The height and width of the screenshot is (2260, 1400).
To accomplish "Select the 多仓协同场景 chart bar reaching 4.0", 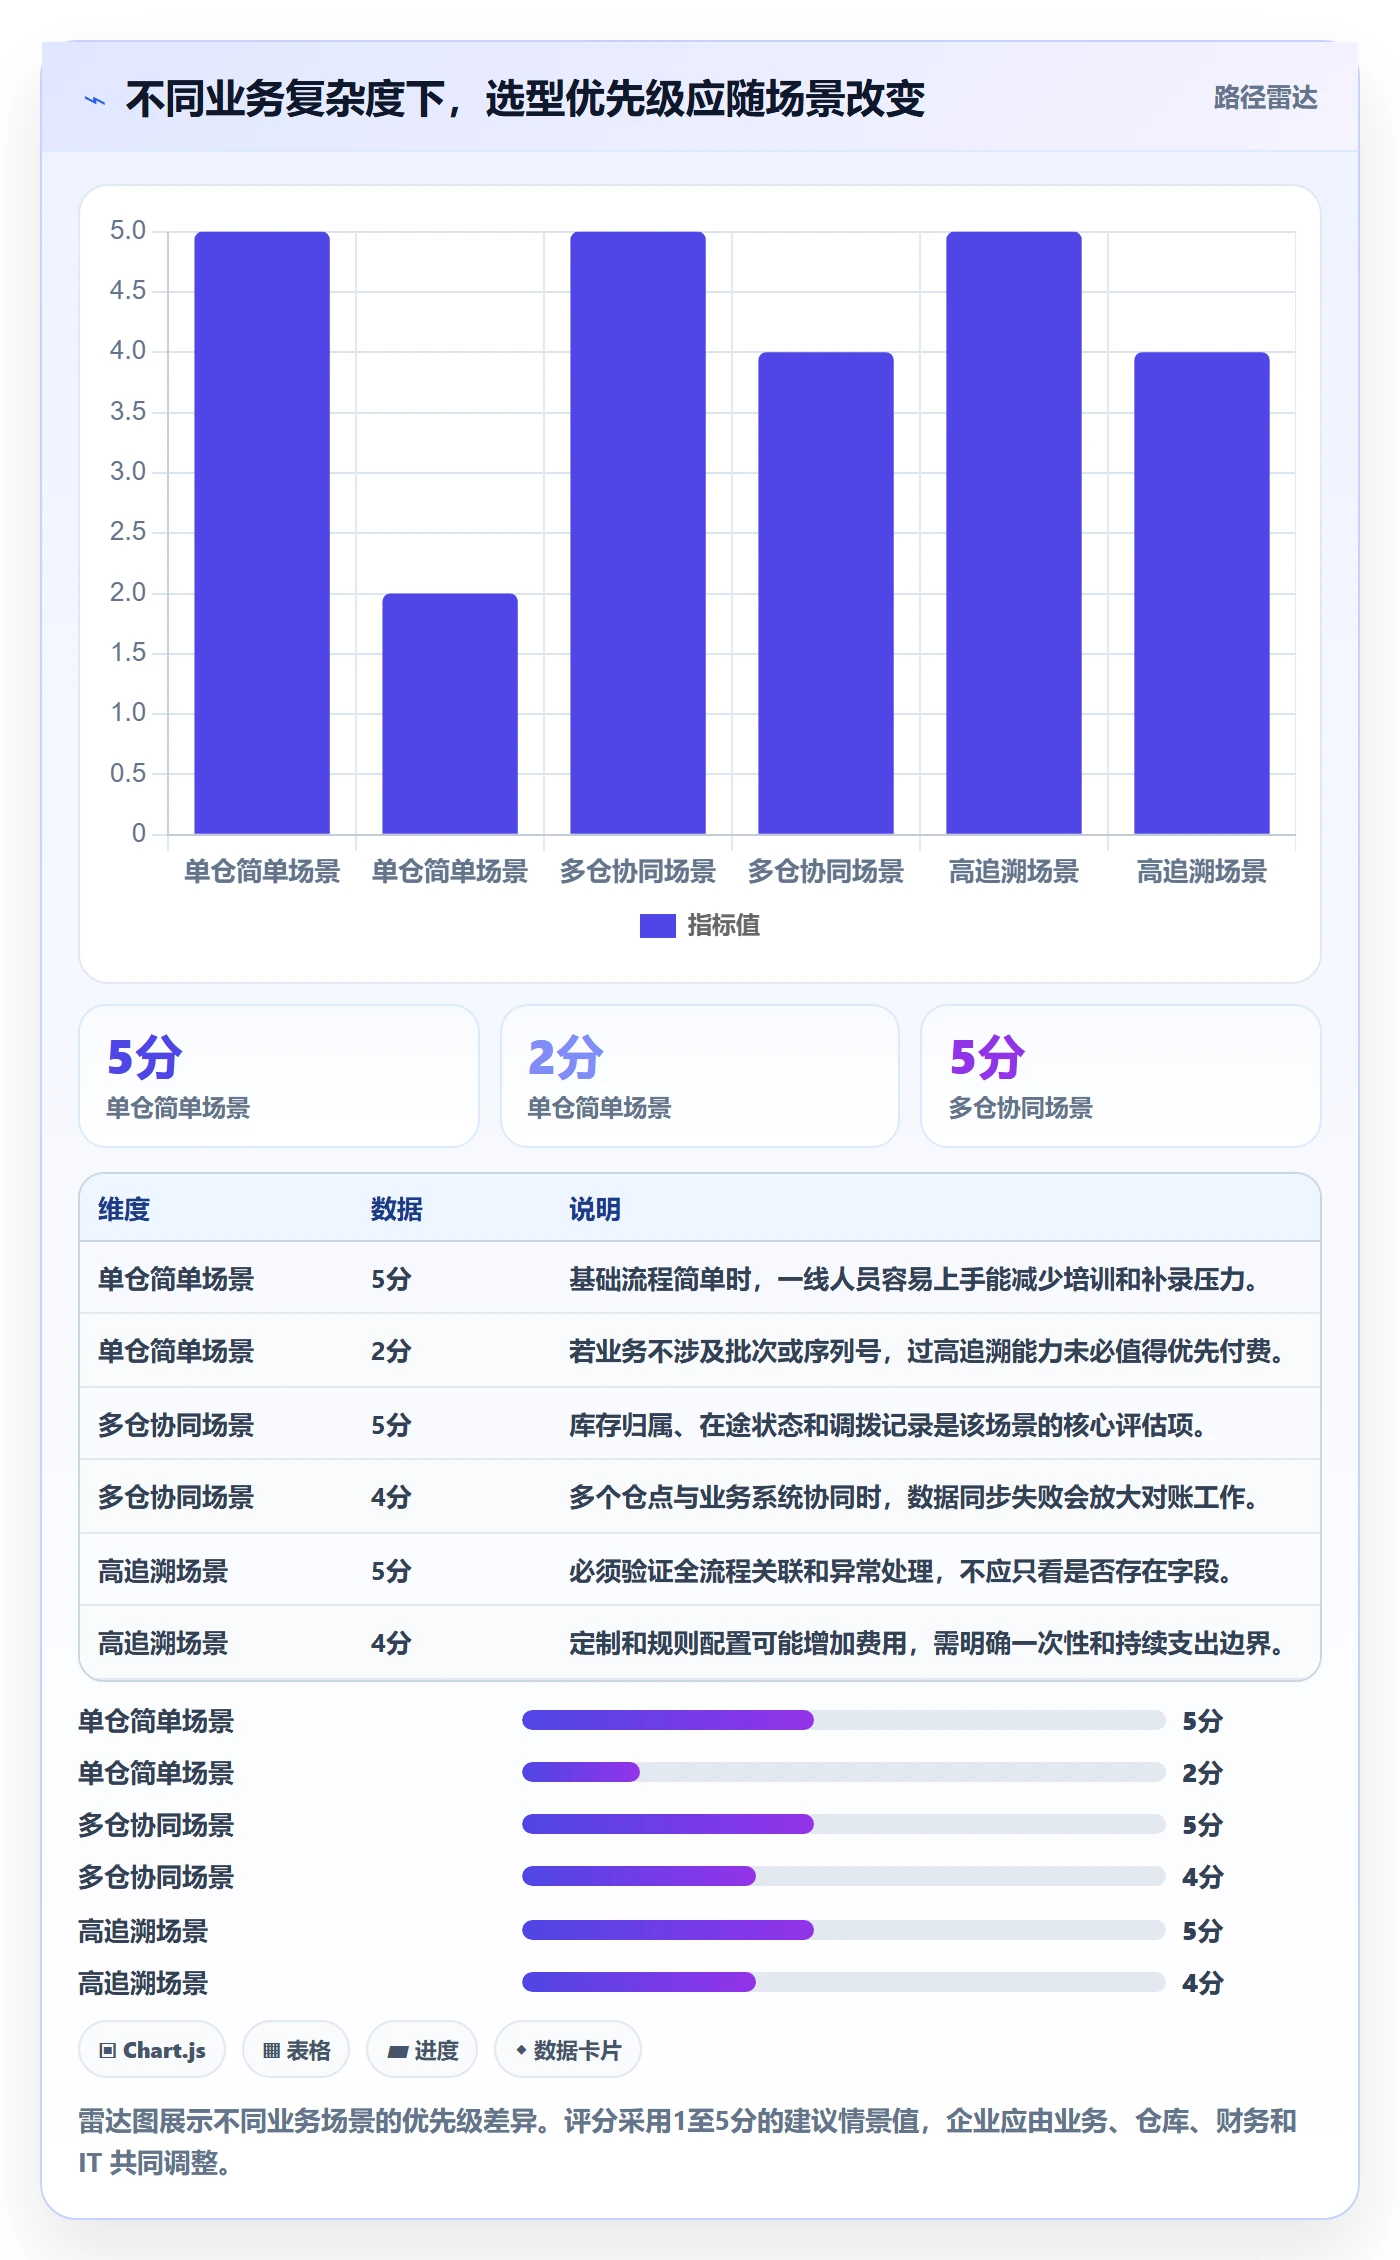I will (x=826, y=593).
